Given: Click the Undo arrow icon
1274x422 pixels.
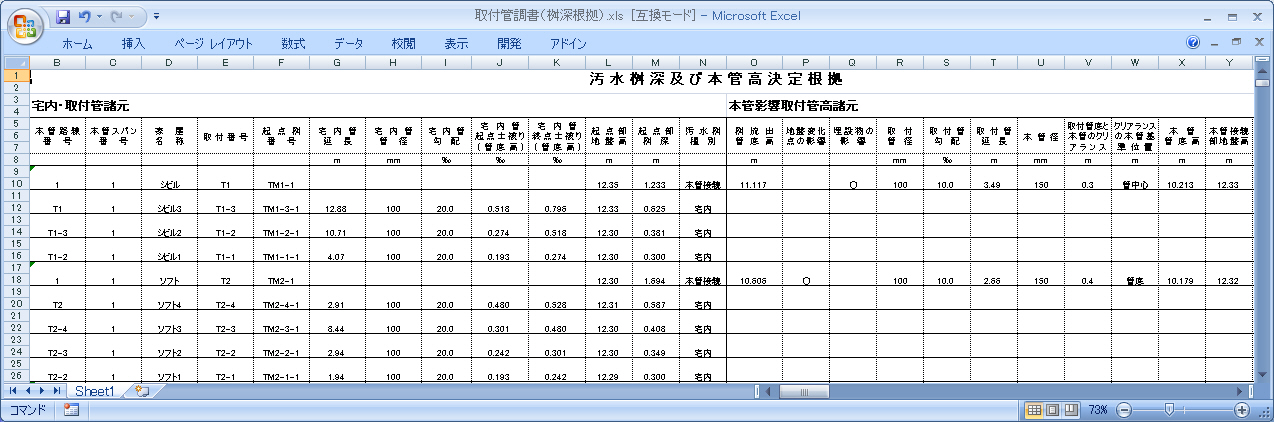Looking at the screenshot, I should click(x=85, y=17).
